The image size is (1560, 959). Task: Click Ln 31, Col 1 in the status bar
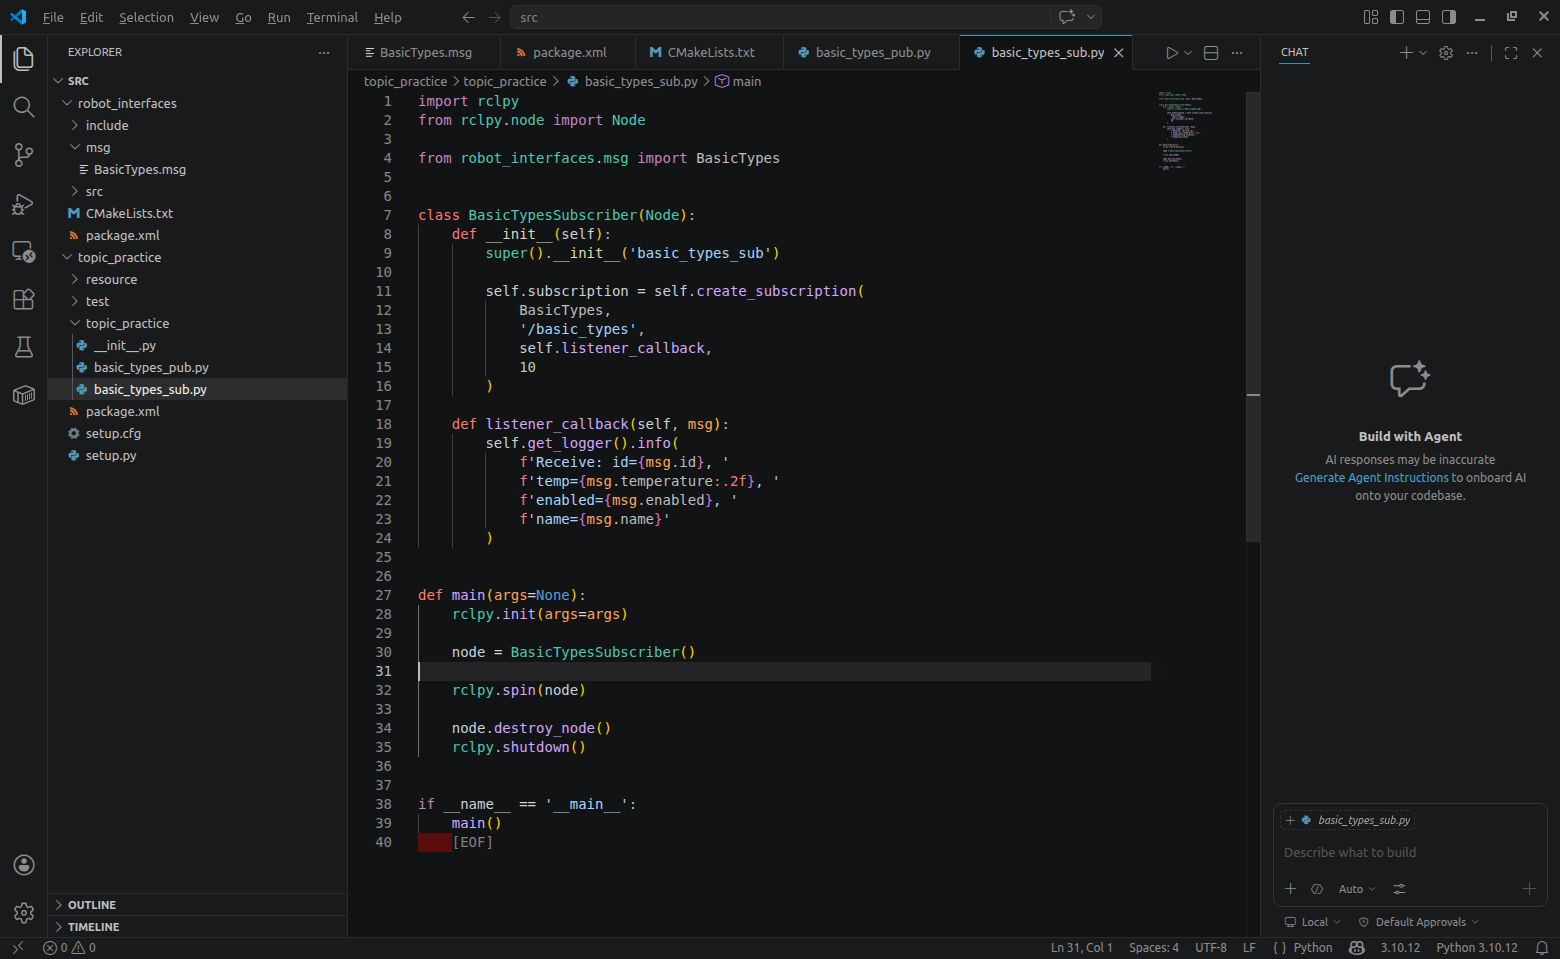tap(1081, 948)
